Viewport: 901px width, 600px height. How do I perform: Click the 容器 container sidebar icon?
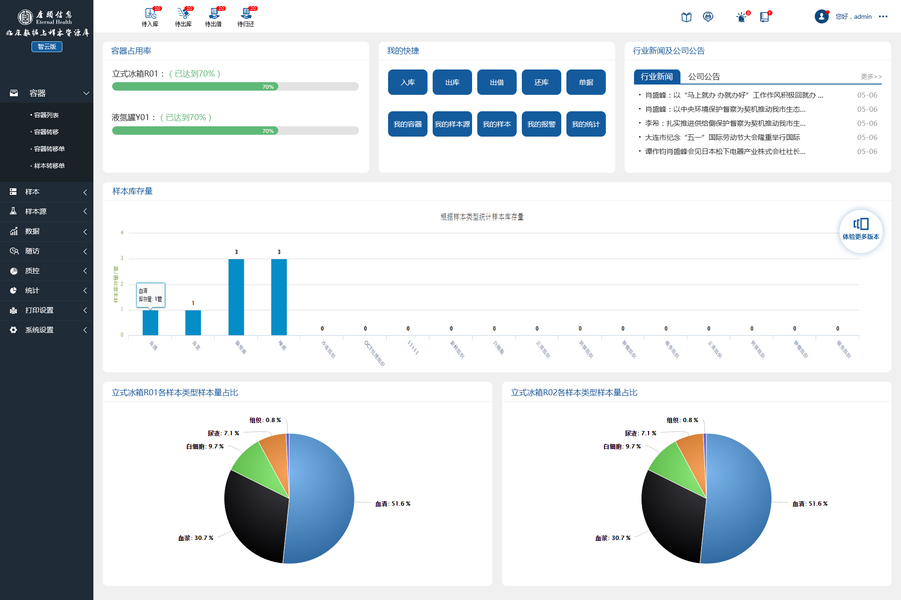click(14, 93)
